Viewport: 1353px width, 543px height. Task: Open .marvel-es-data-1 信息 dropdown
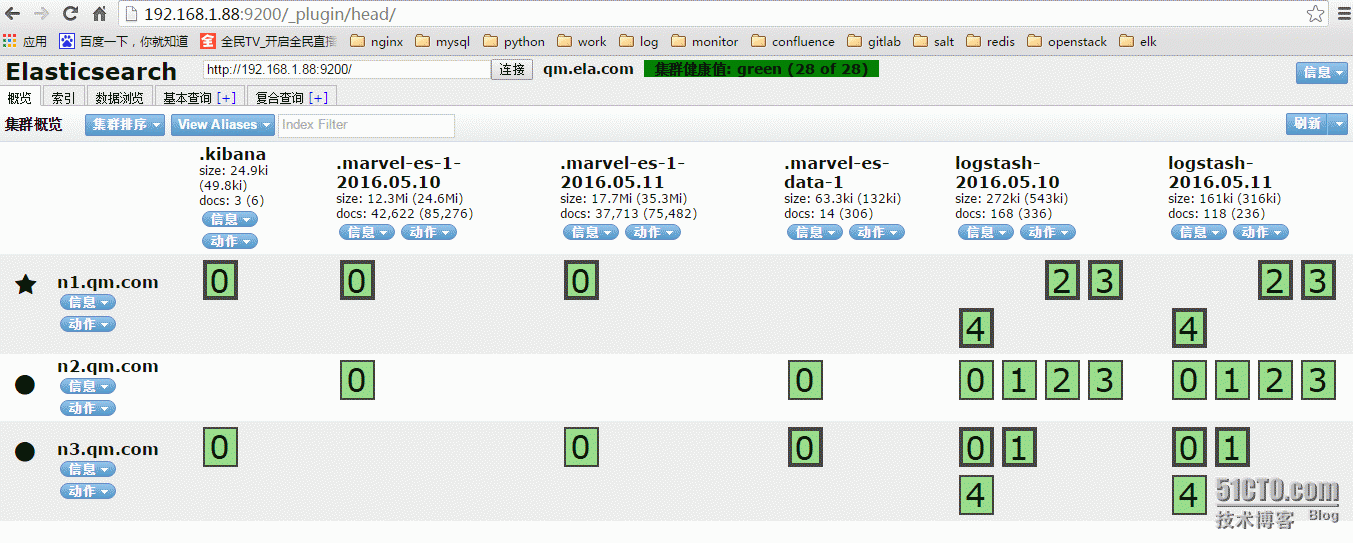[x=814, y=232]
